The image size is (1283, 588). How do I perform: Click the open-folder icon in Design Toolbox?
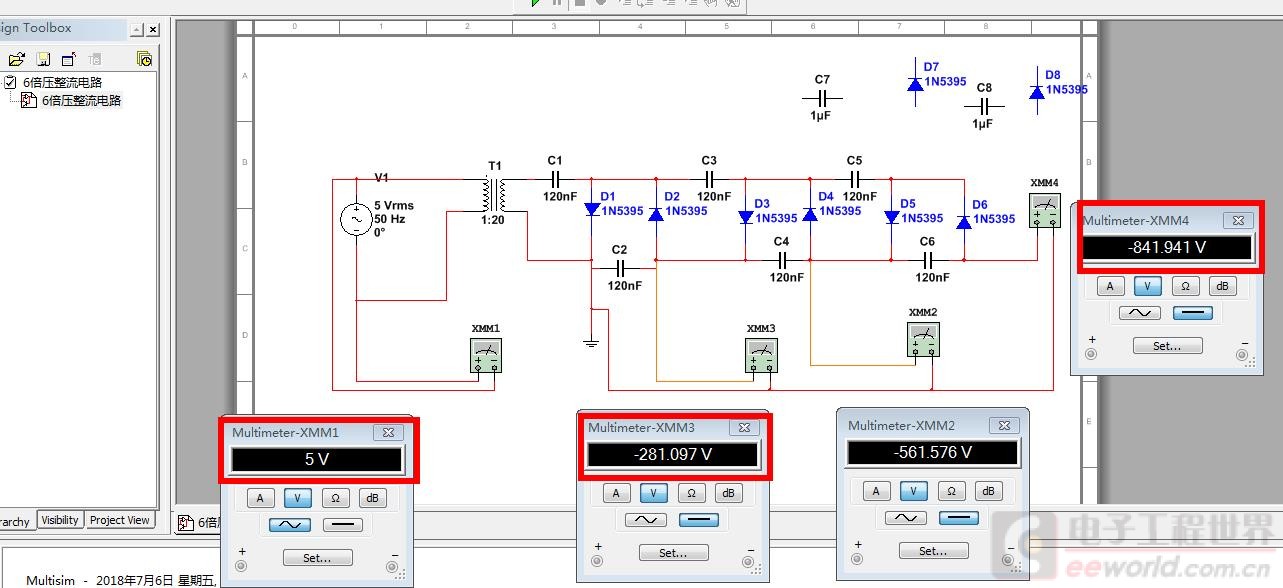pyautogui.click(x=17, y=60)
